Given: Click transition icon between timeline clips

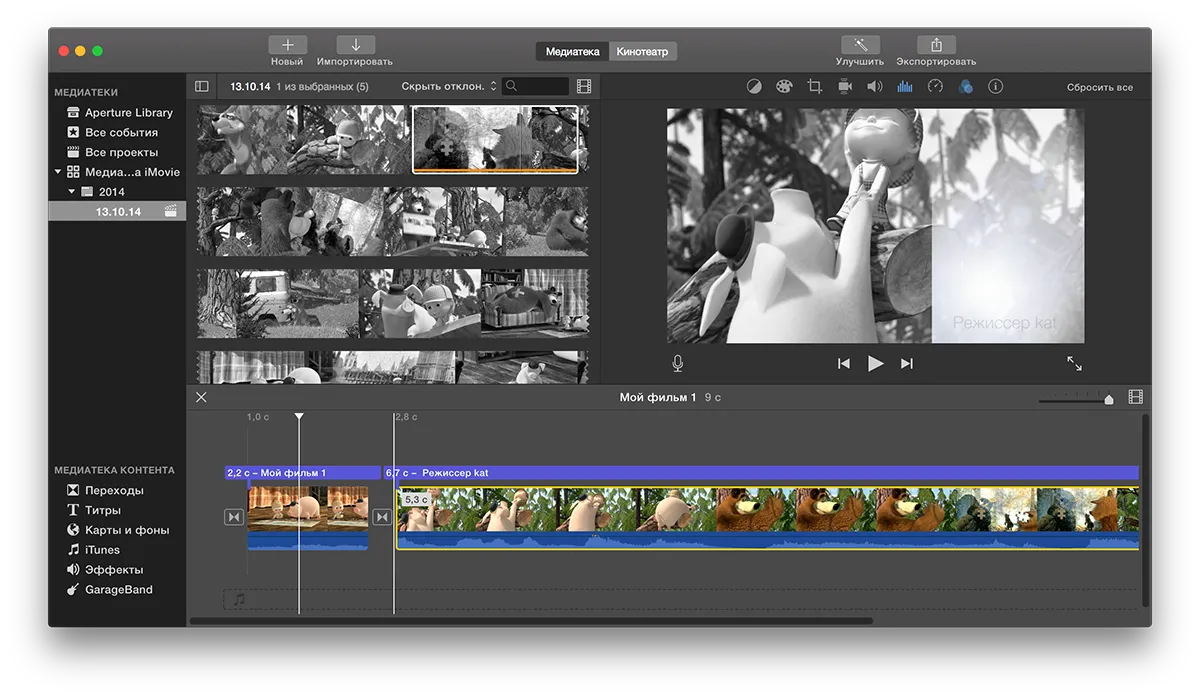Looking at the screenshot, I should [382, 517].
